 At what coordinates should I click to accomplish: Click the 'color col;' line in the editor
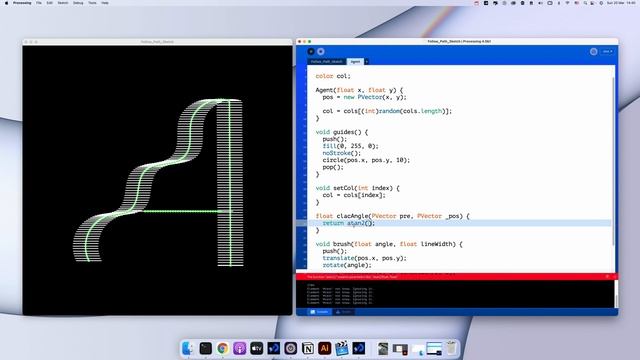(x=333, y=76)
